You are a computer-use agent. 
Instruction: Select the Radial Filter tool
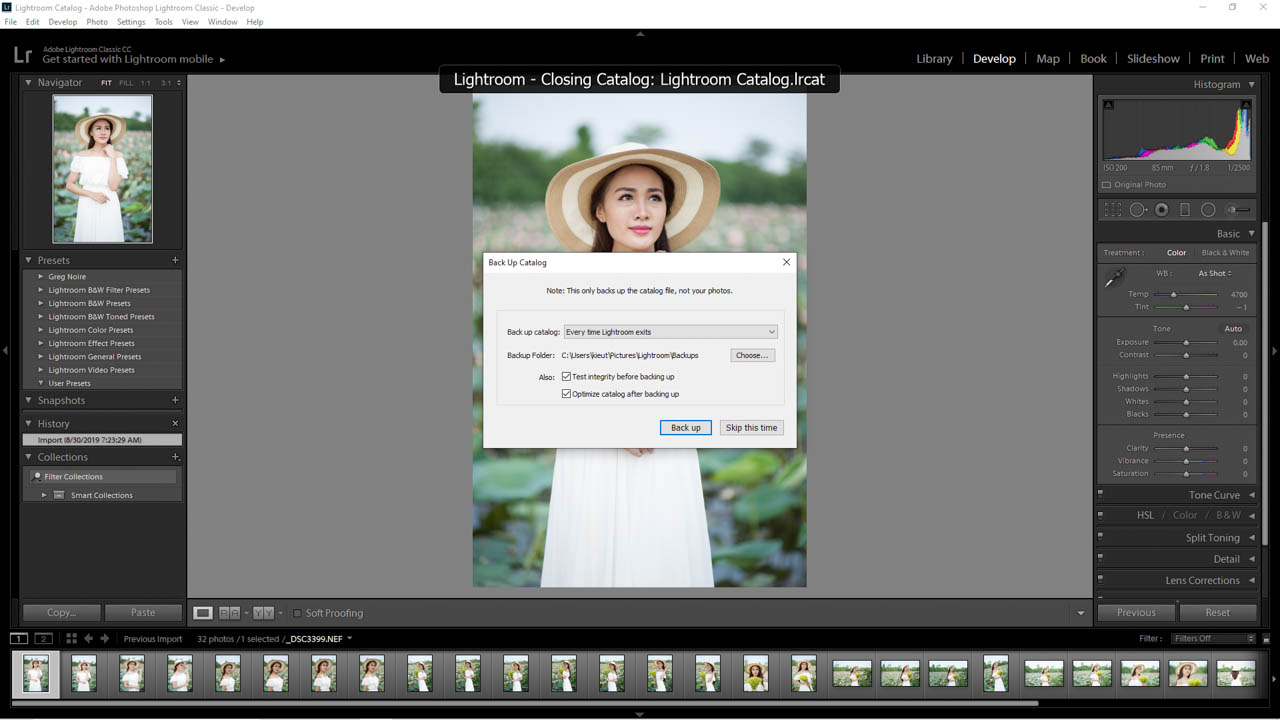coord(1207,209)
